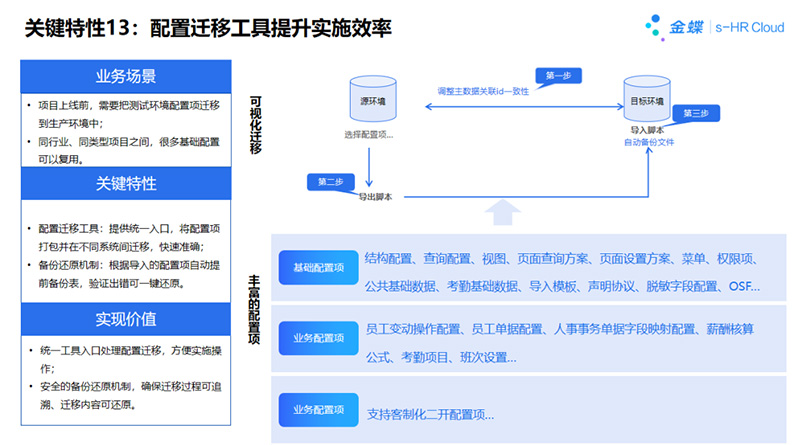Open the 关键特性 section header
Viewport: 800px width, 445px height.
126,183
